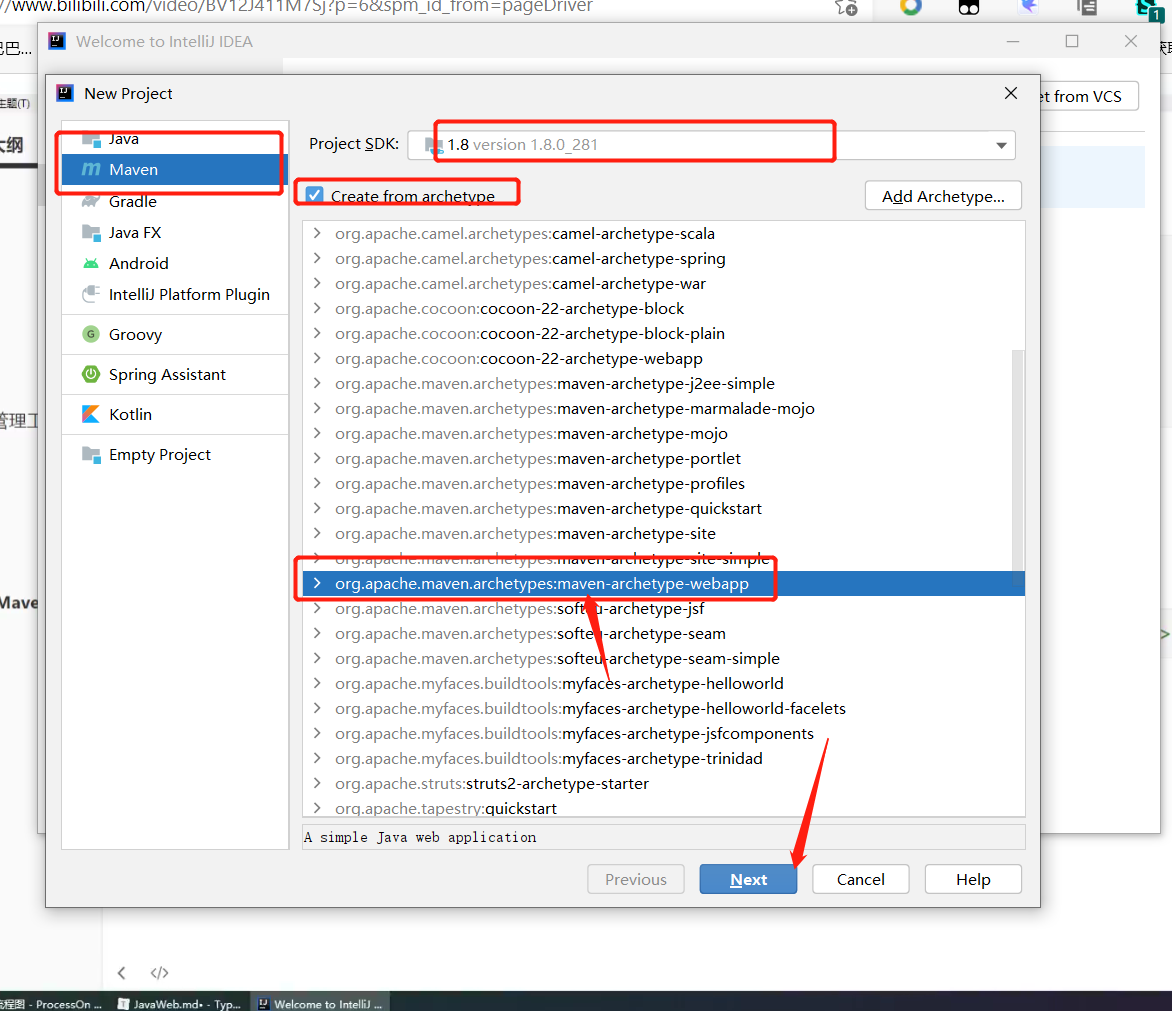Viewport: 1172px width, 1011px height.
Task: Select Empty Project type
Action: click(x=175, y=454)
